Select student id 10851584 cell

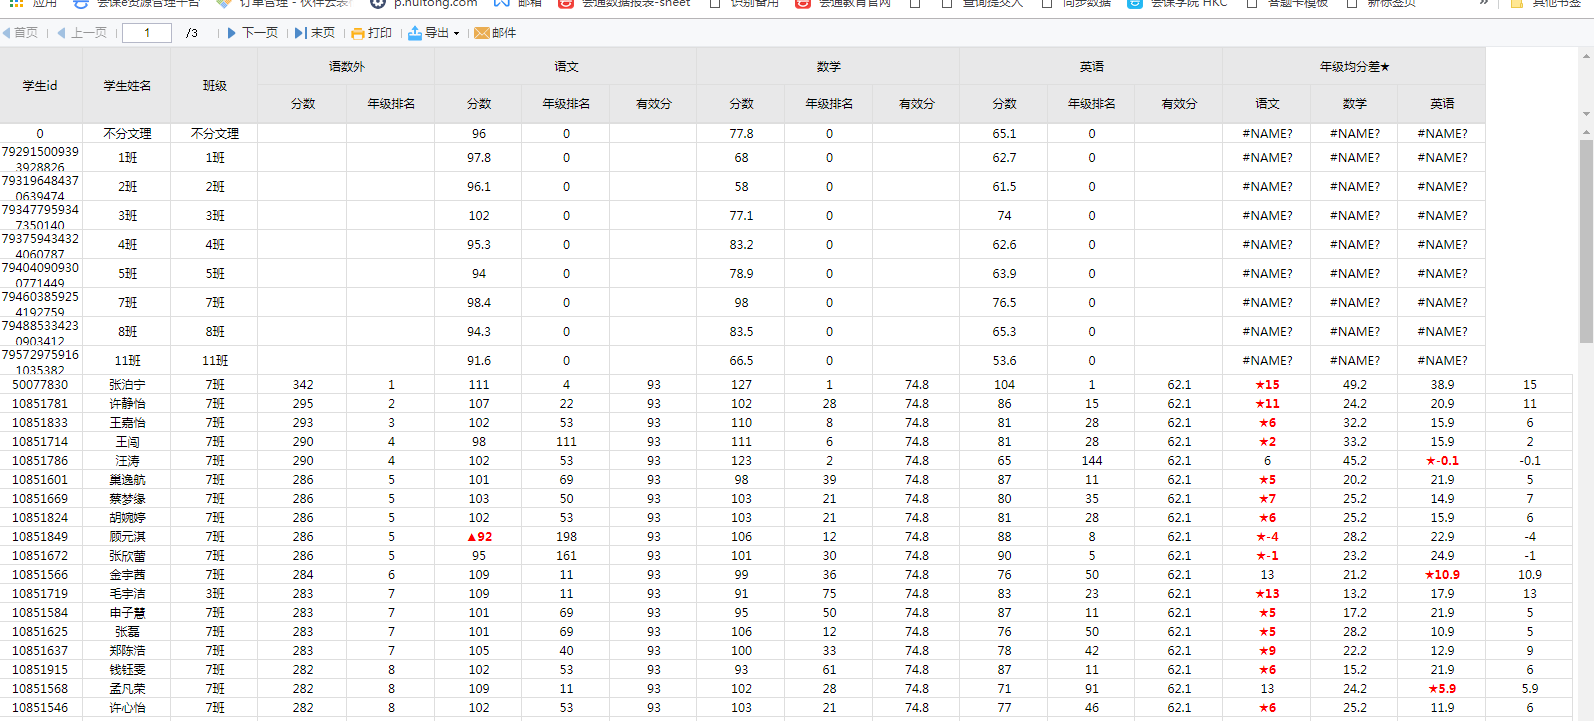tap(40, 613)
